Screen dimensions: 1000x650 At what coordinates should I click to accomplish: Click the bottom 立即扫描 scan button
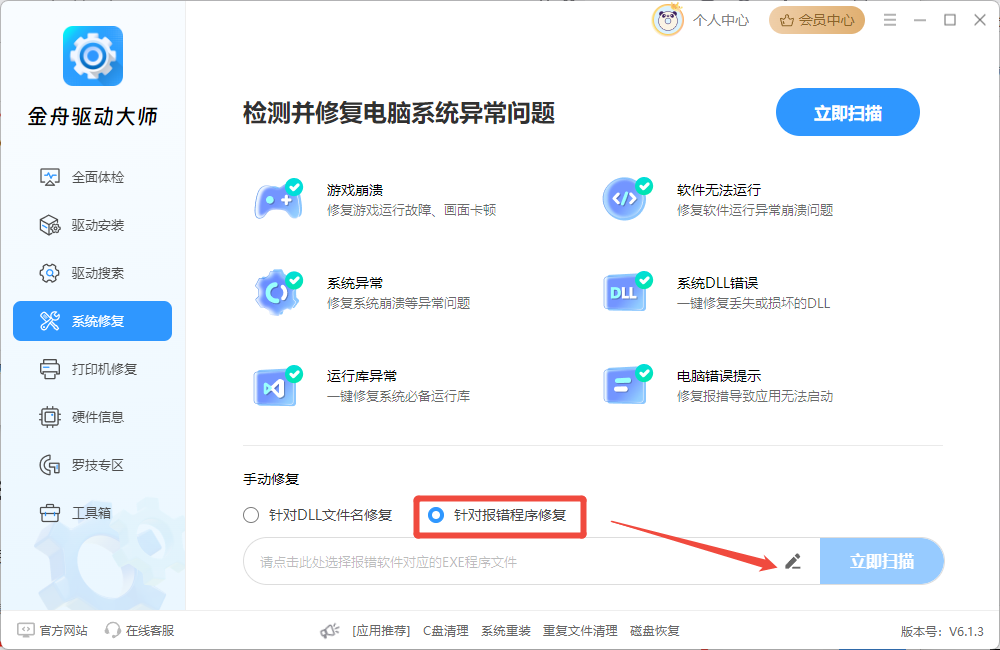point(882,561)
